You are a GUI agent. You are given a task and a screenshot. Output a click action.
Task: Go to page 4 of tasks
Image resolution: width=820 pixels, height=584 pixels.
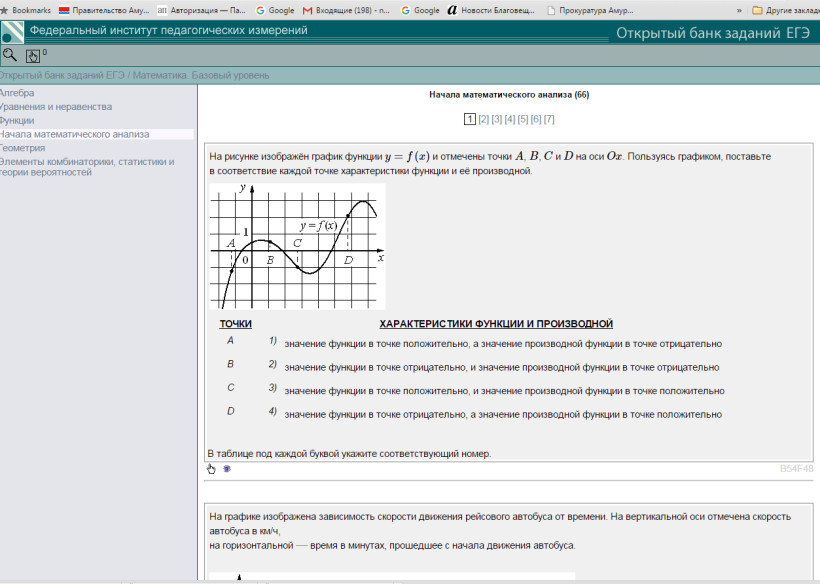(510, 120)
